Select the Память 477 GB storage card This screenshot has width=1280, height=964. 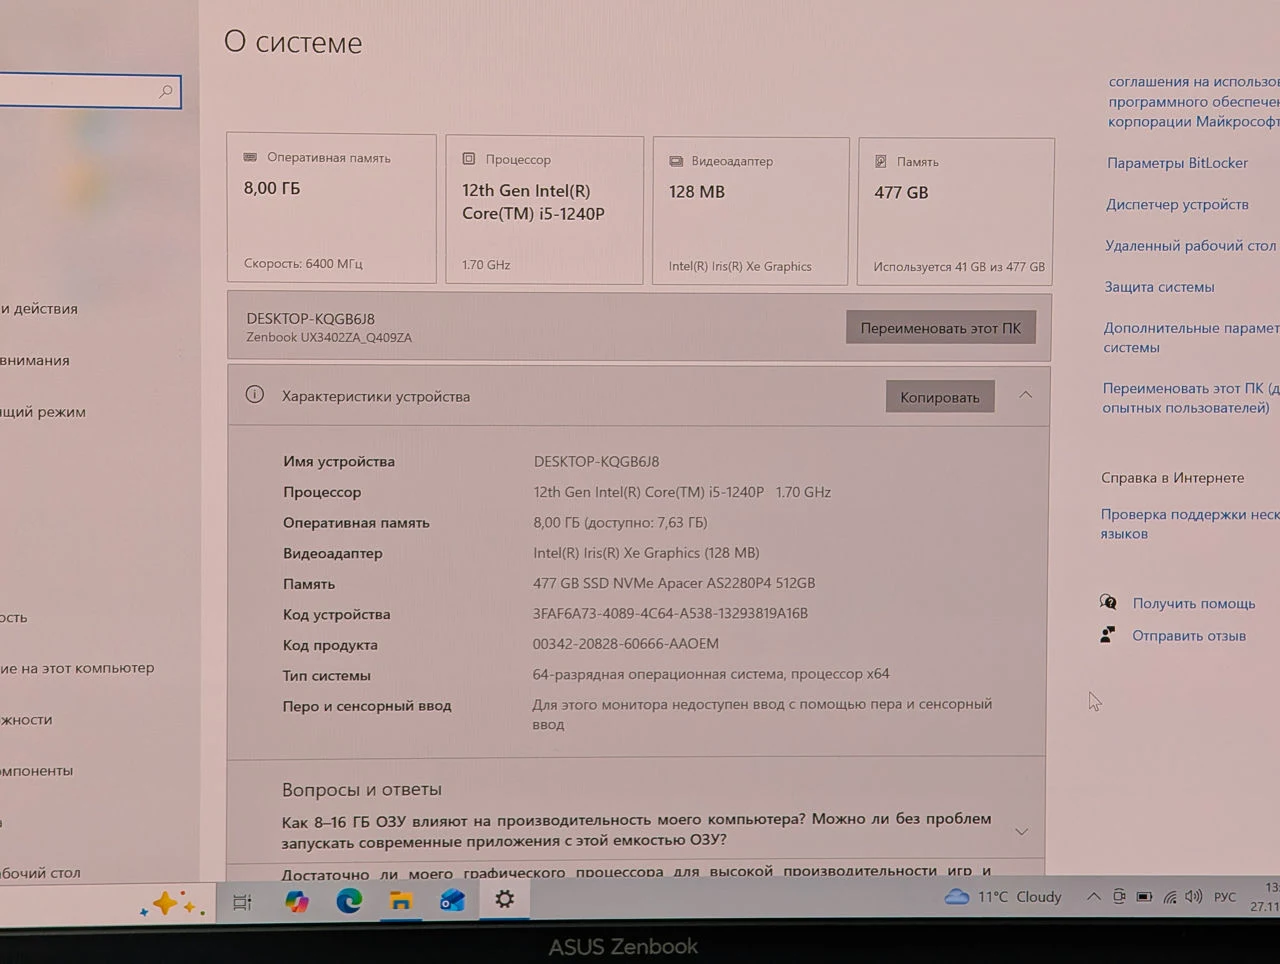(x=956, y=212)
